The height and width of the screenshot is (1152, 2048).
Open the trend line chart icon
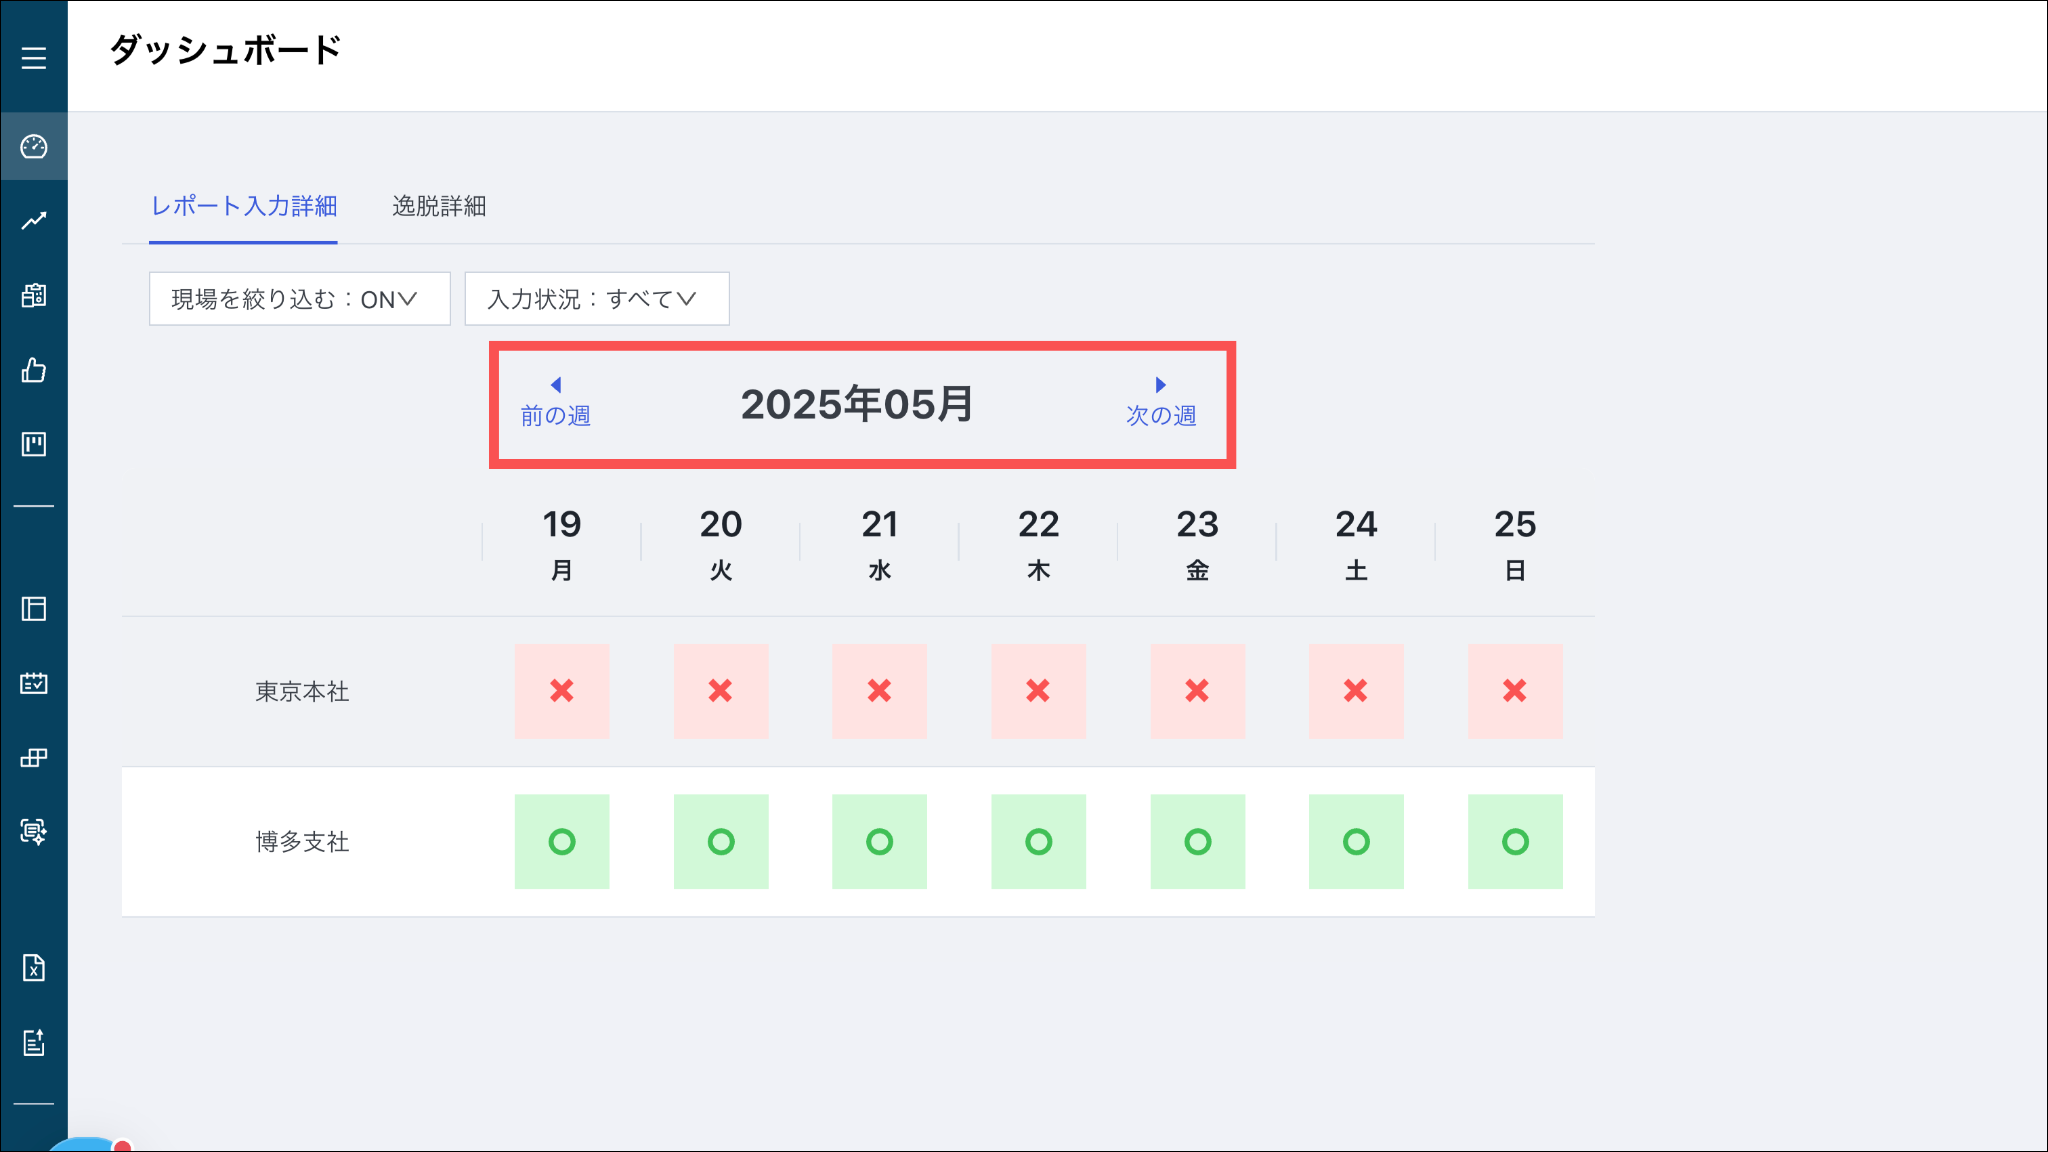(34, 221)
